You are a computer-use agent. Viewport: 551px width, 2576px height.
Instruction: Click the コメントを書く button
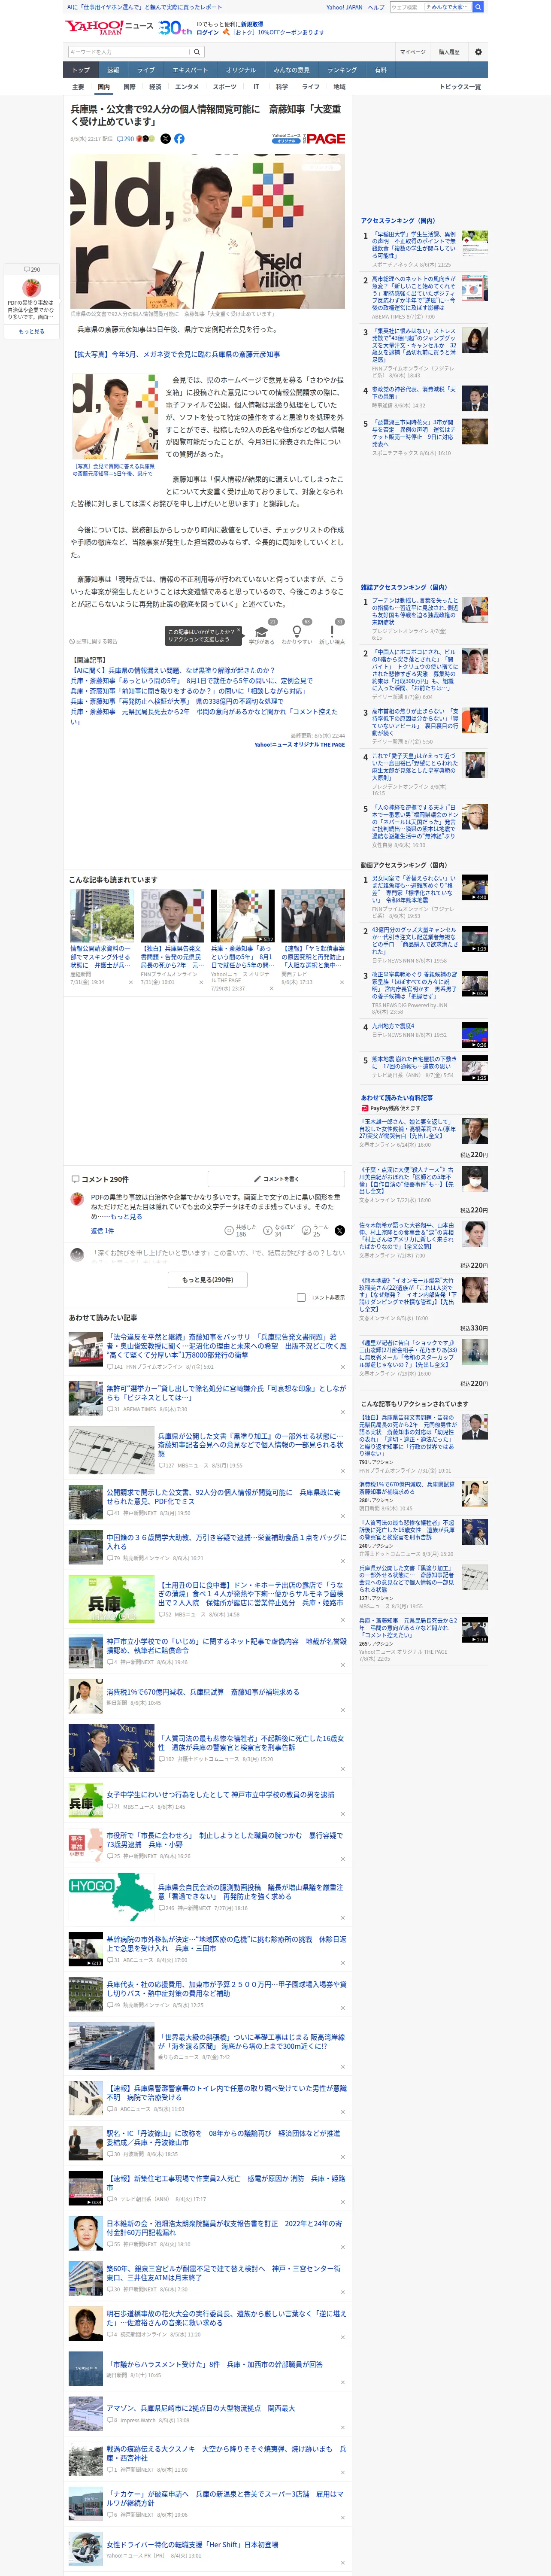point(276,1179)
